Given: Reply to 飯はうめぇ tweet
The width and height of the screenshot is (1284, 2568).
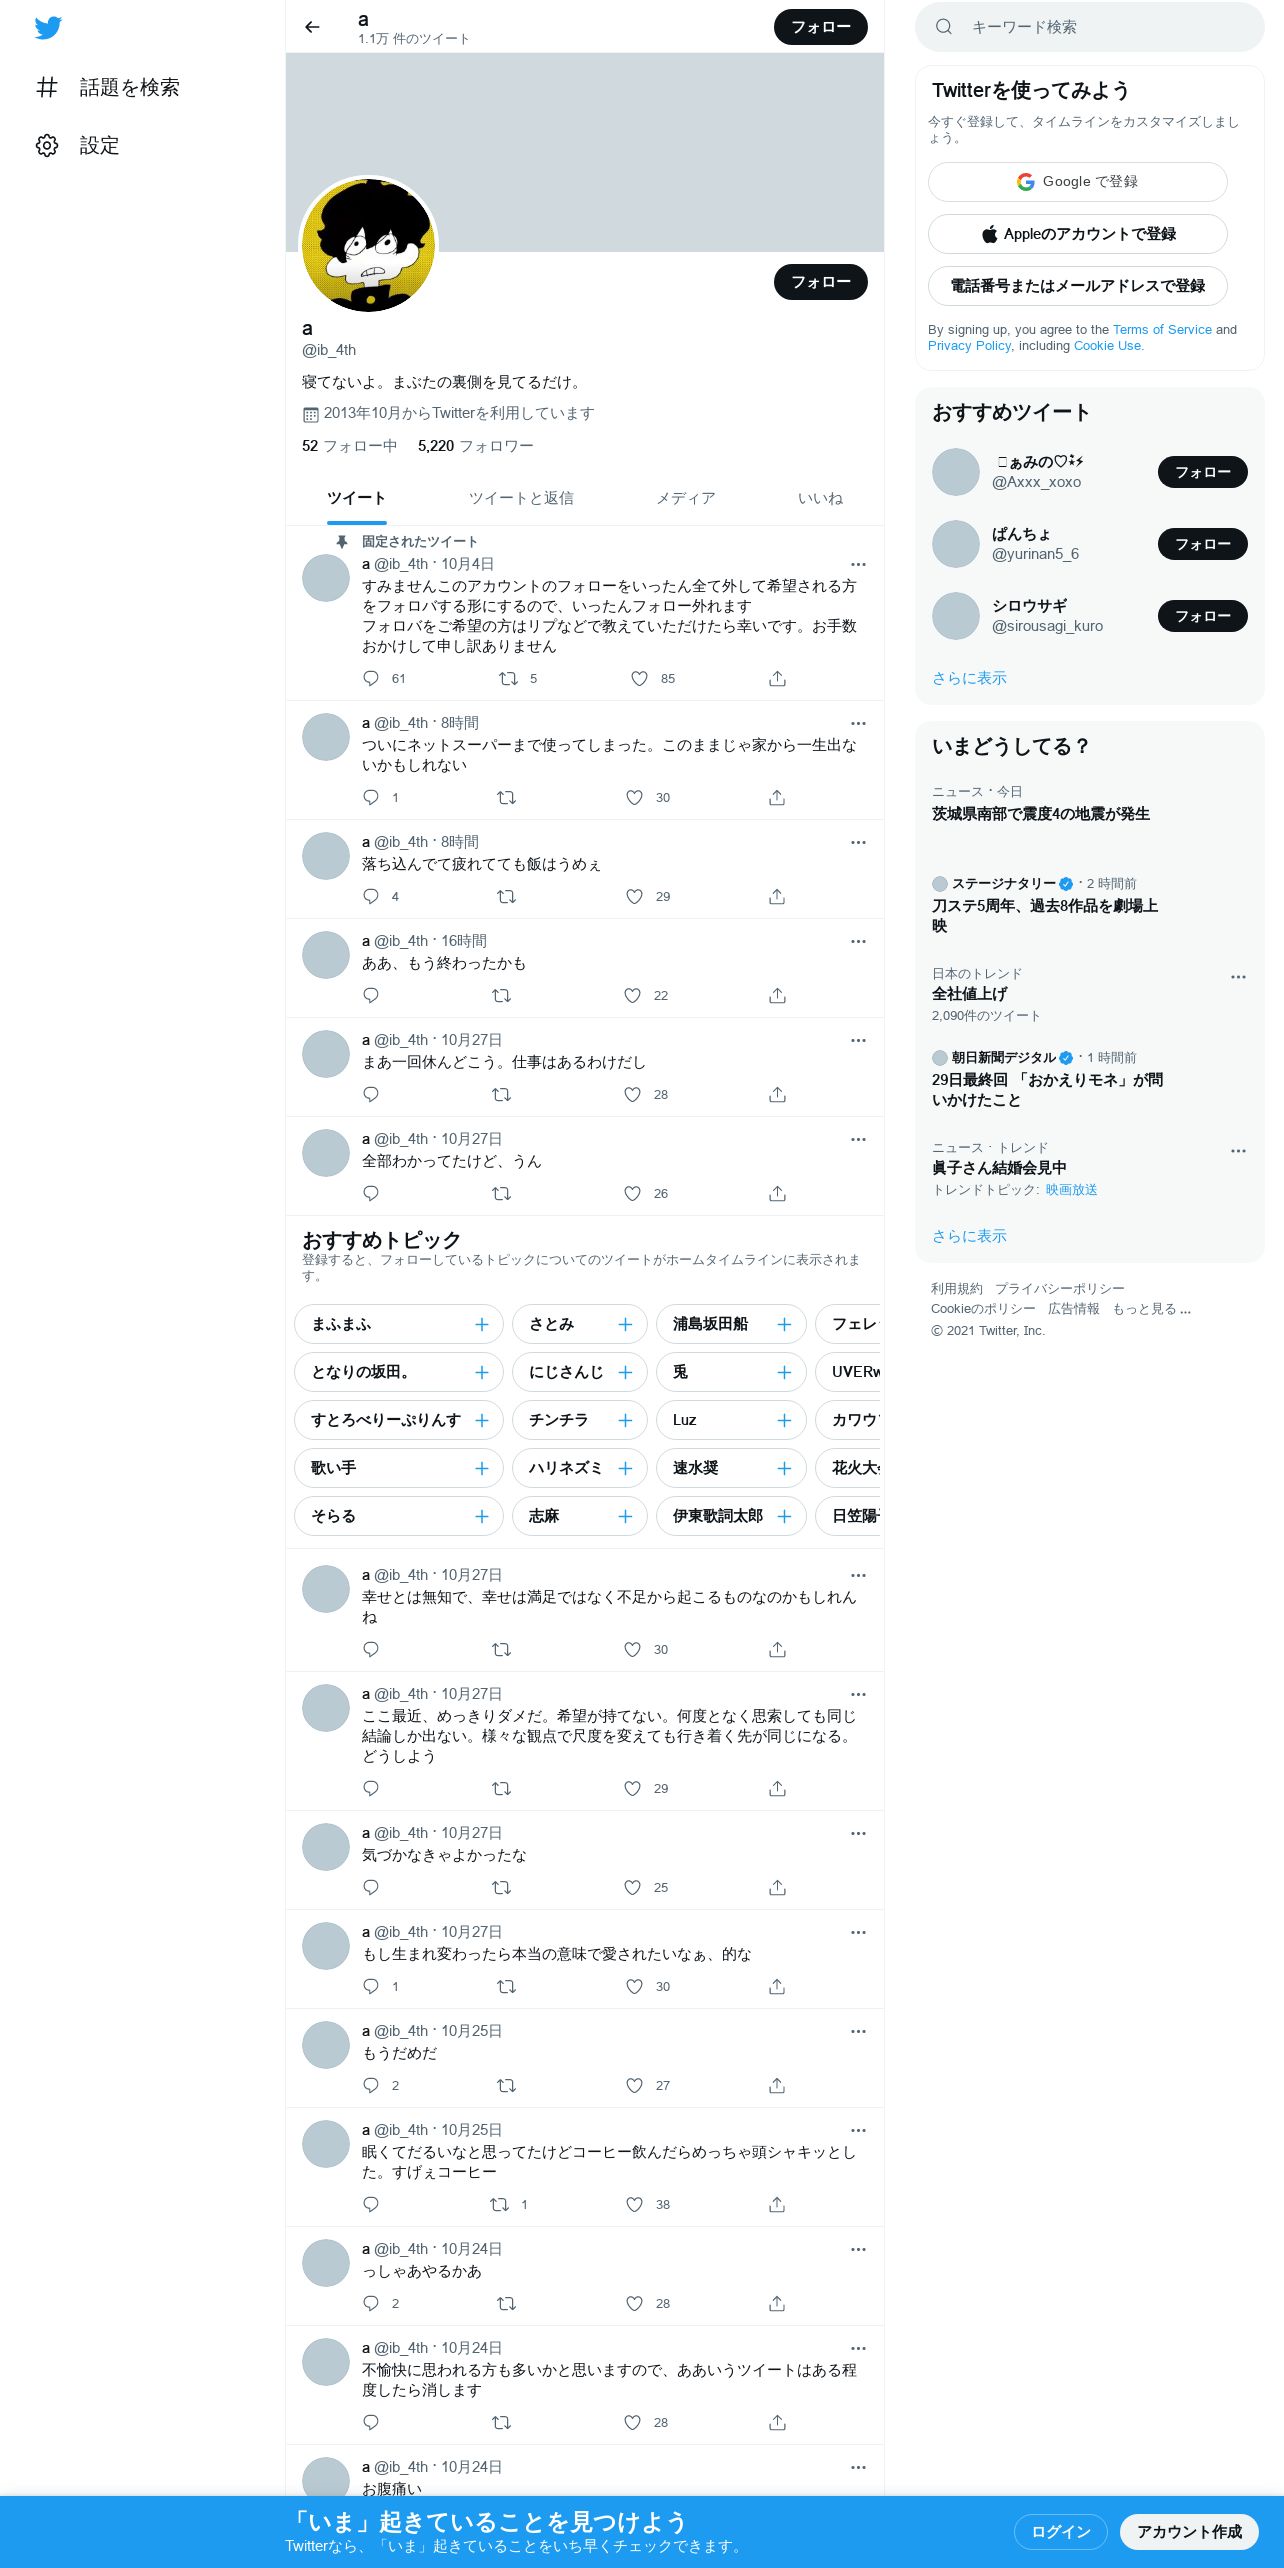Looking at the screenshot, I should (371, 896).
